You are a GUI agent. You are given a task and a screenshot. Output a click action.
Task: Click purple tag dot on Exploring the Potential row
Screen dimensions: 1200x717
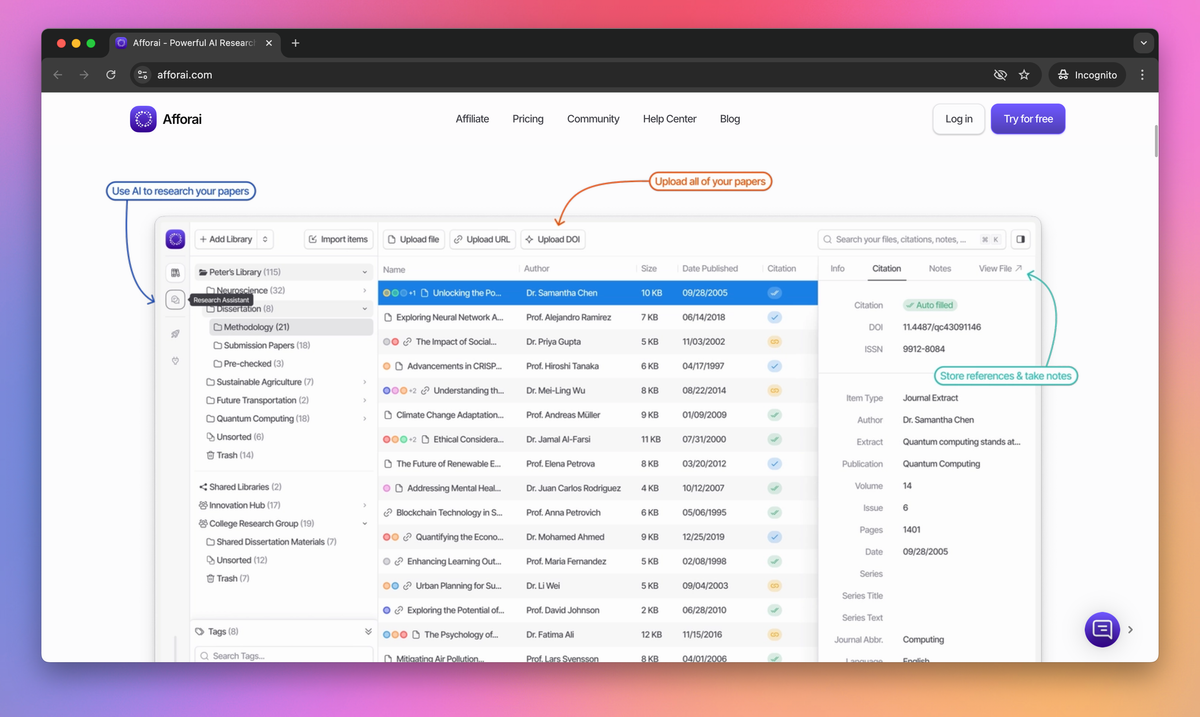pyautogui.click(x=386, y=610)
